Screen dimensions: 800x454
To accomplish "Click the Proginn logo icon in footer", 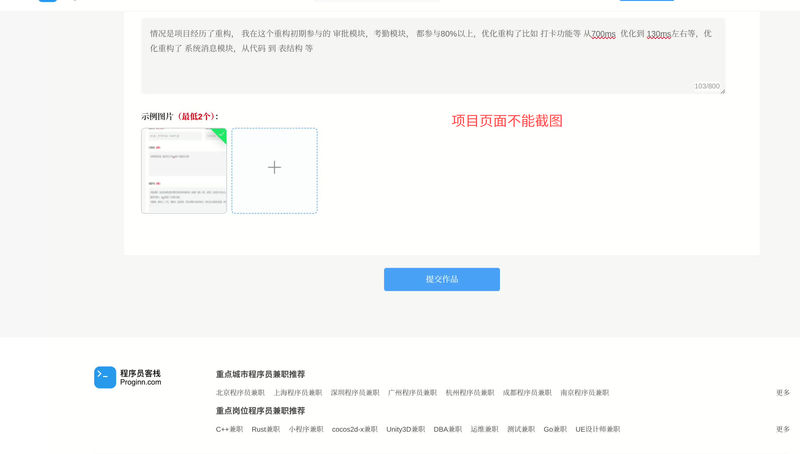I will point(105,377).
